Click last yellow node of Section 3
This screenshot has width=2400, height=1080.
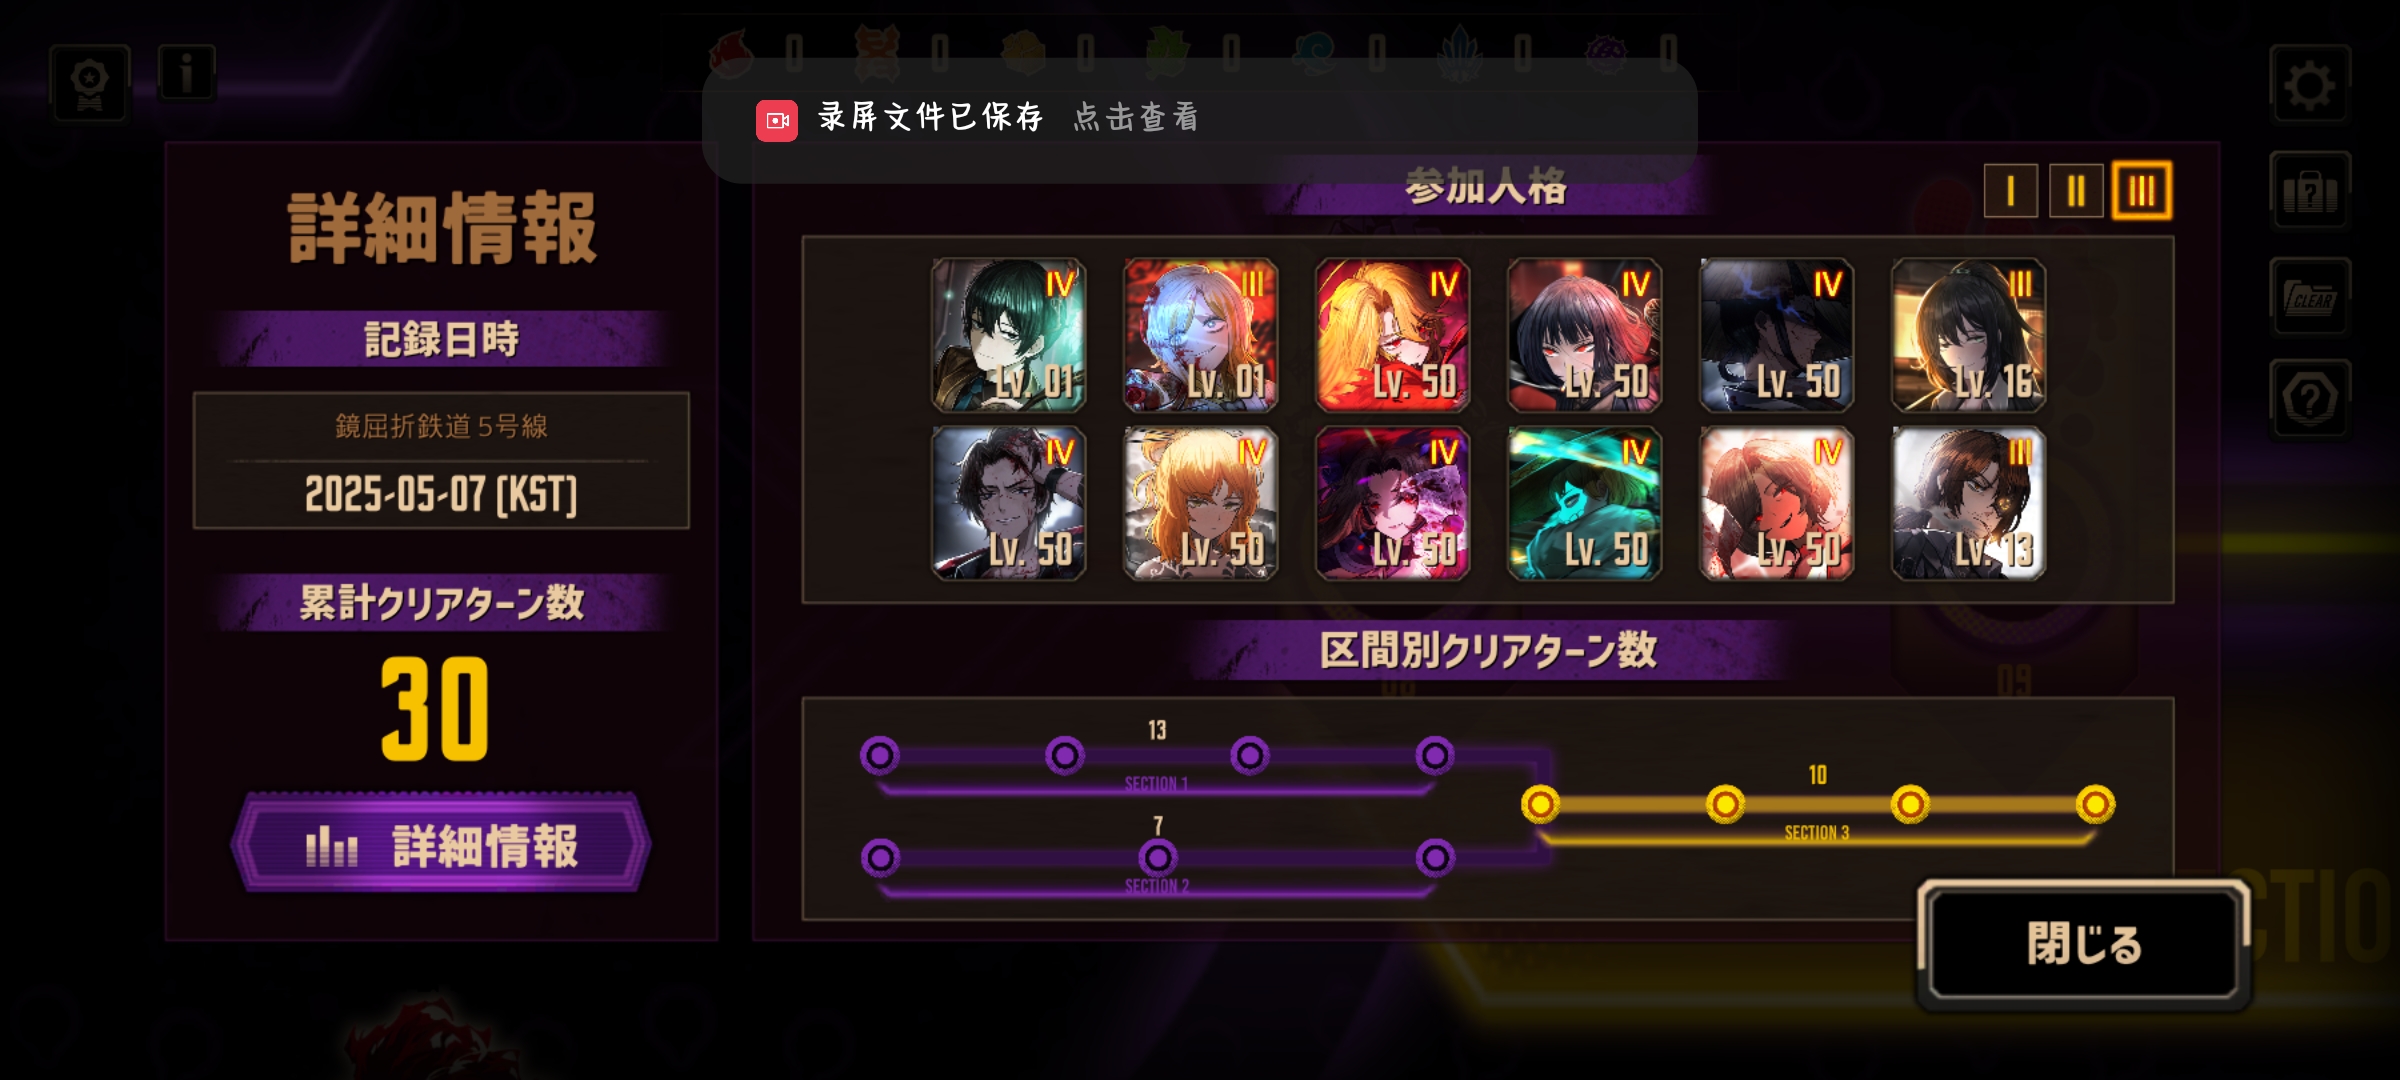(x=2095, y=804)
